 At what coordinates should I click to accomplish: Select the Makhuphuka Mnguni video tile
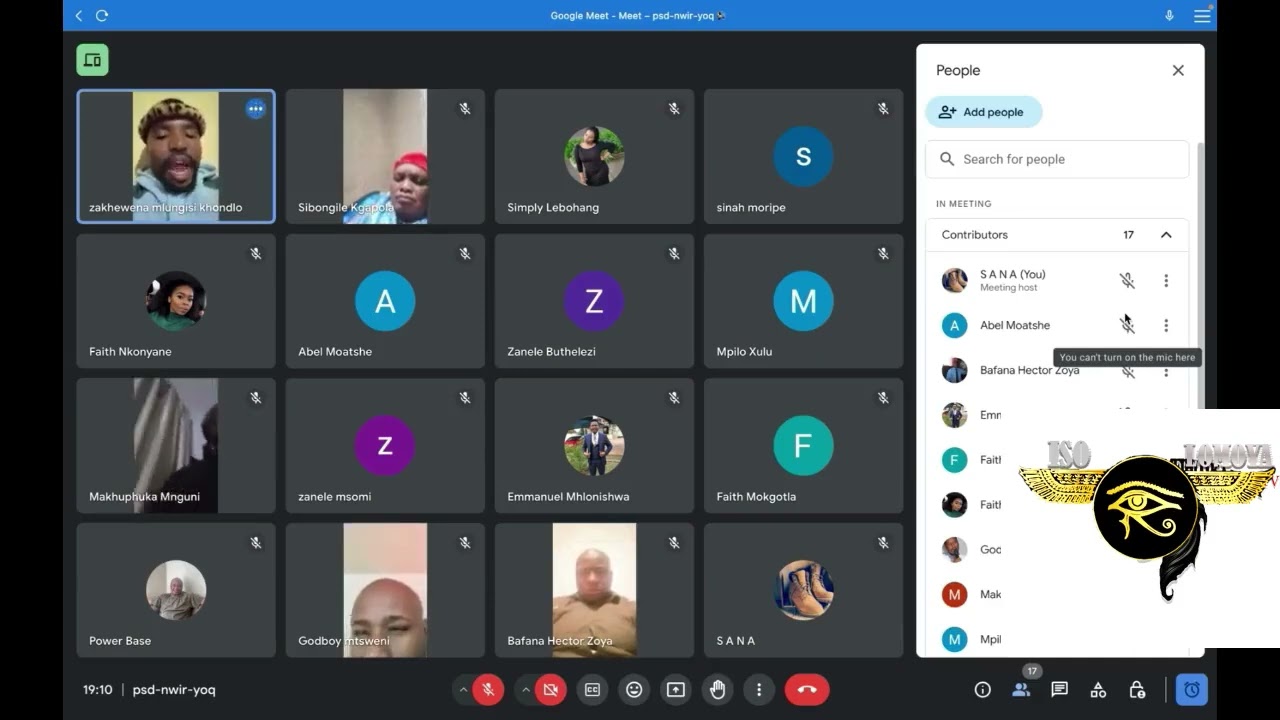[176, 445]
